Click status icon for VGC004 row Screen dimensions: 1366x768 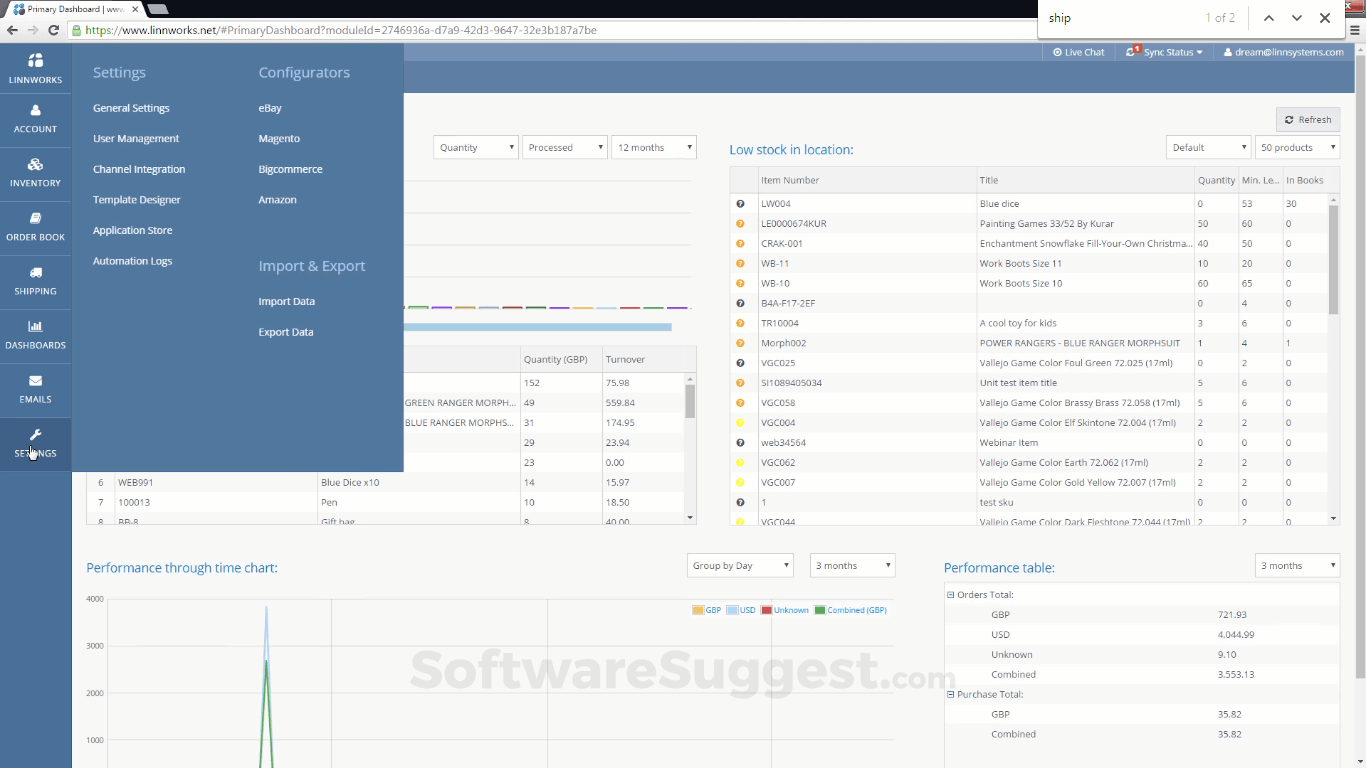(740, 423)
